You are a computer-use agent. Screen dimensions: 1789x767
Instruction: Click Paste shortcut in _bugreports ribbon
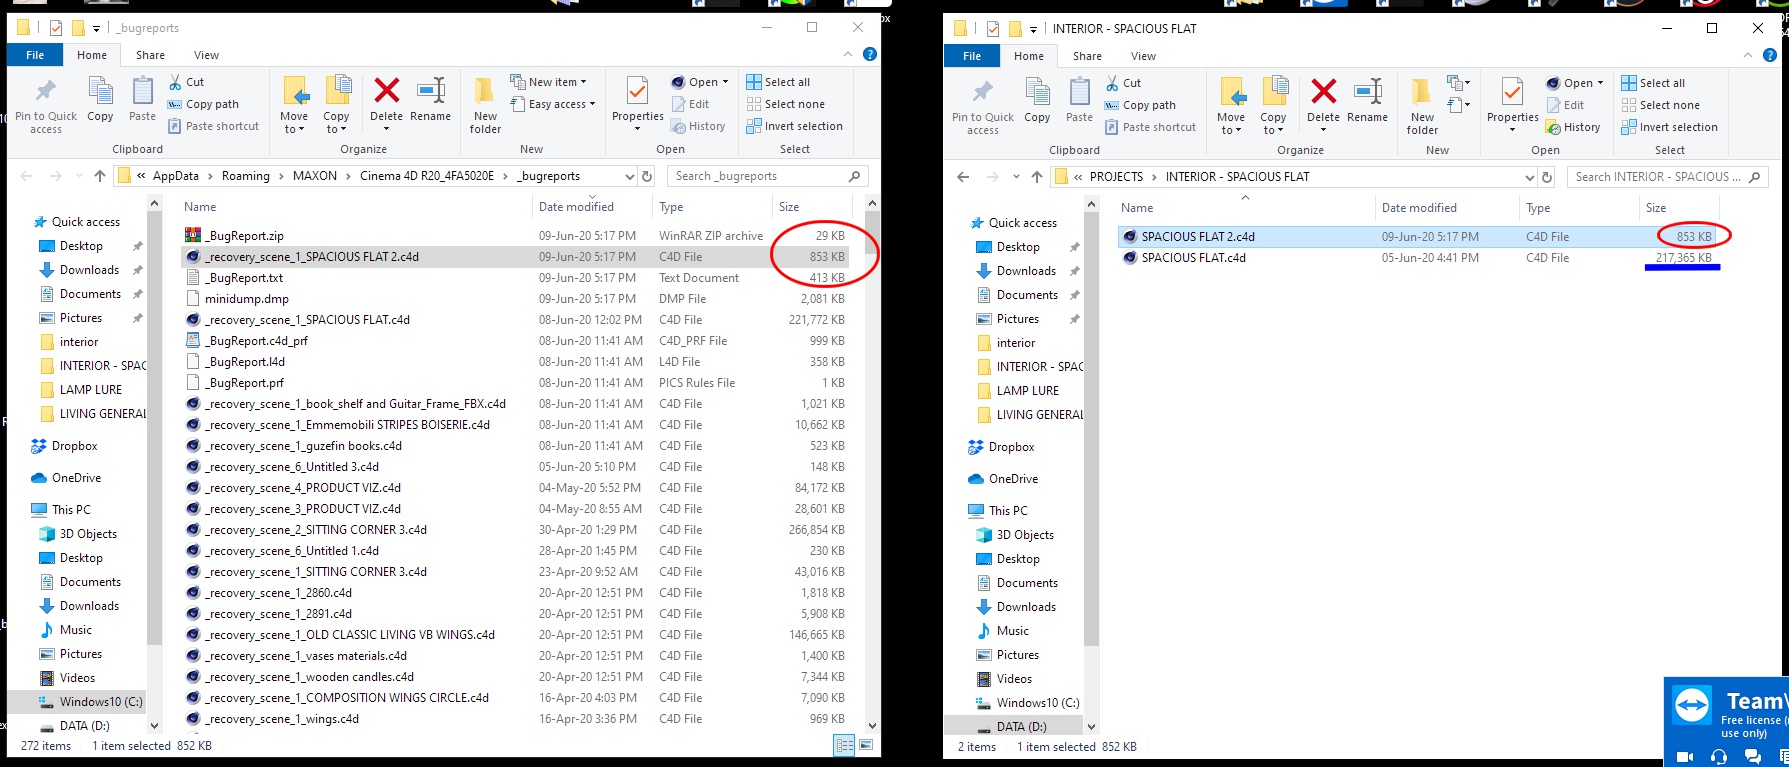213,126
